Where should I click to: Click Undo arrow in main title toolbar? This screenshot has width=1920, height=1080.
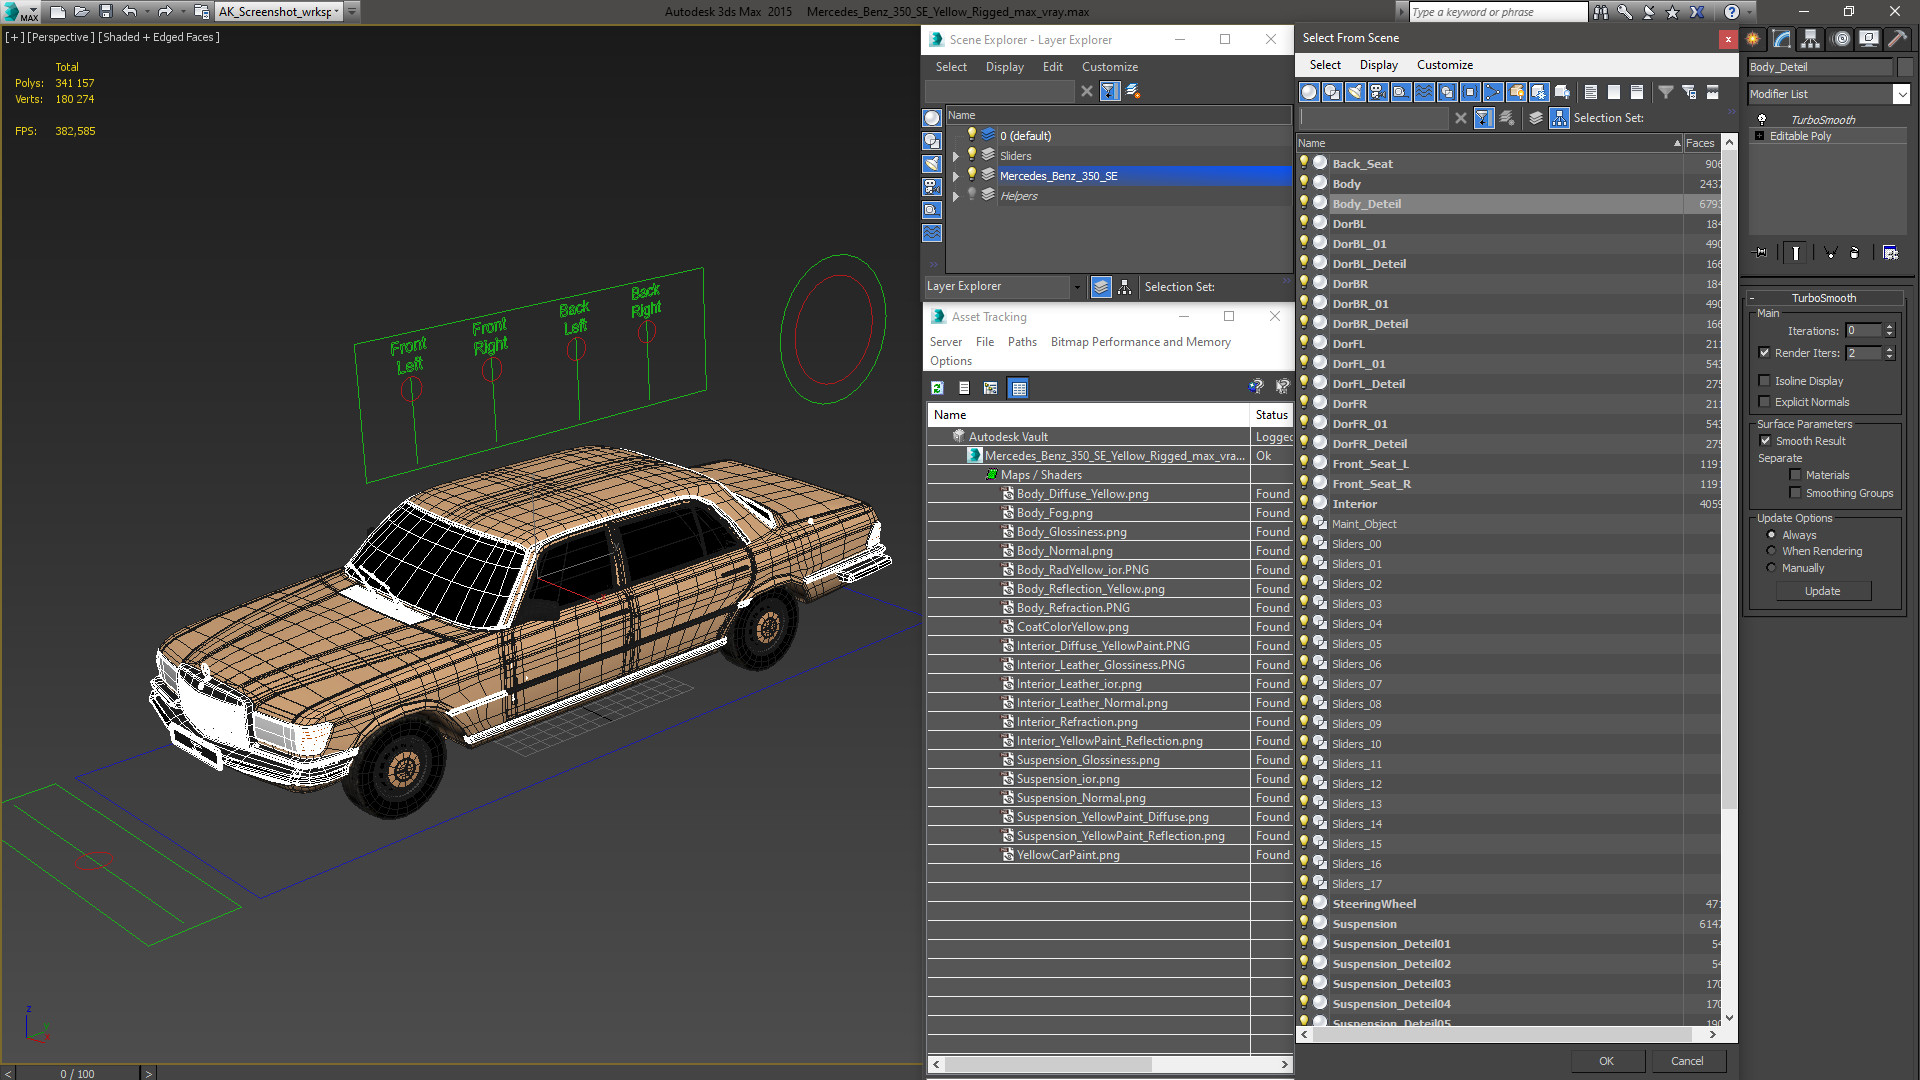coord(130,12)
